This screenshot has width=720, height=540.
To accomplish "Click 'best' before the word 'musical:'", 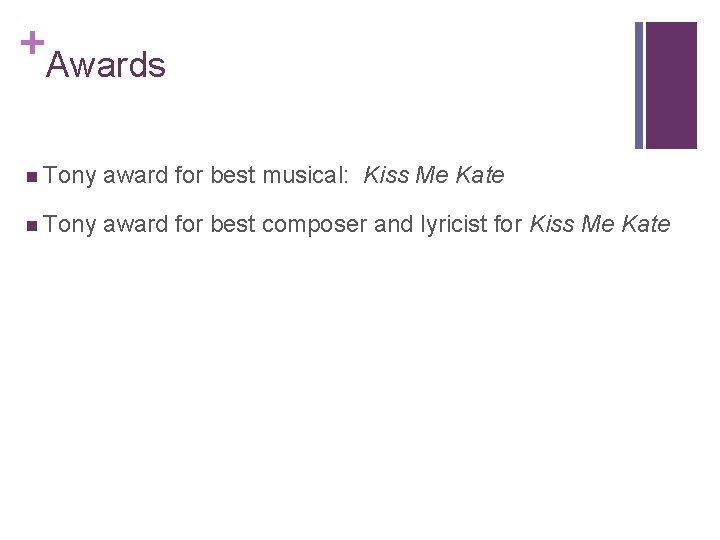I will point(232,175).
